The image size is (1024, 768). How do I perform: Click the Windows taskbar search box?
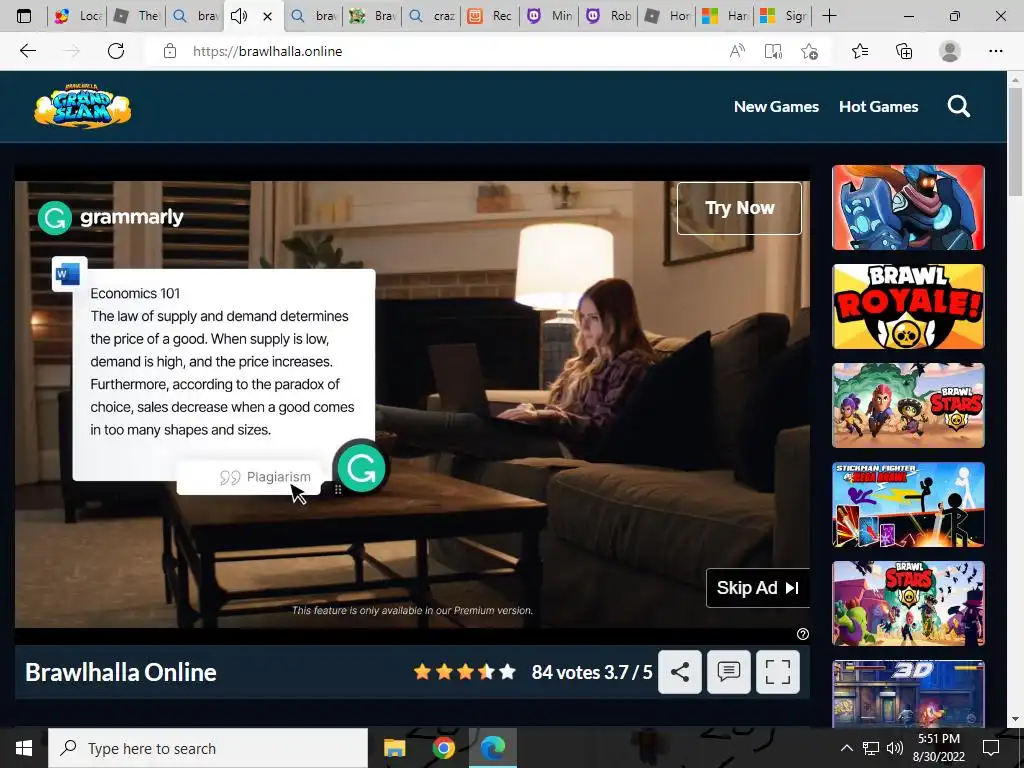point(208,748)
